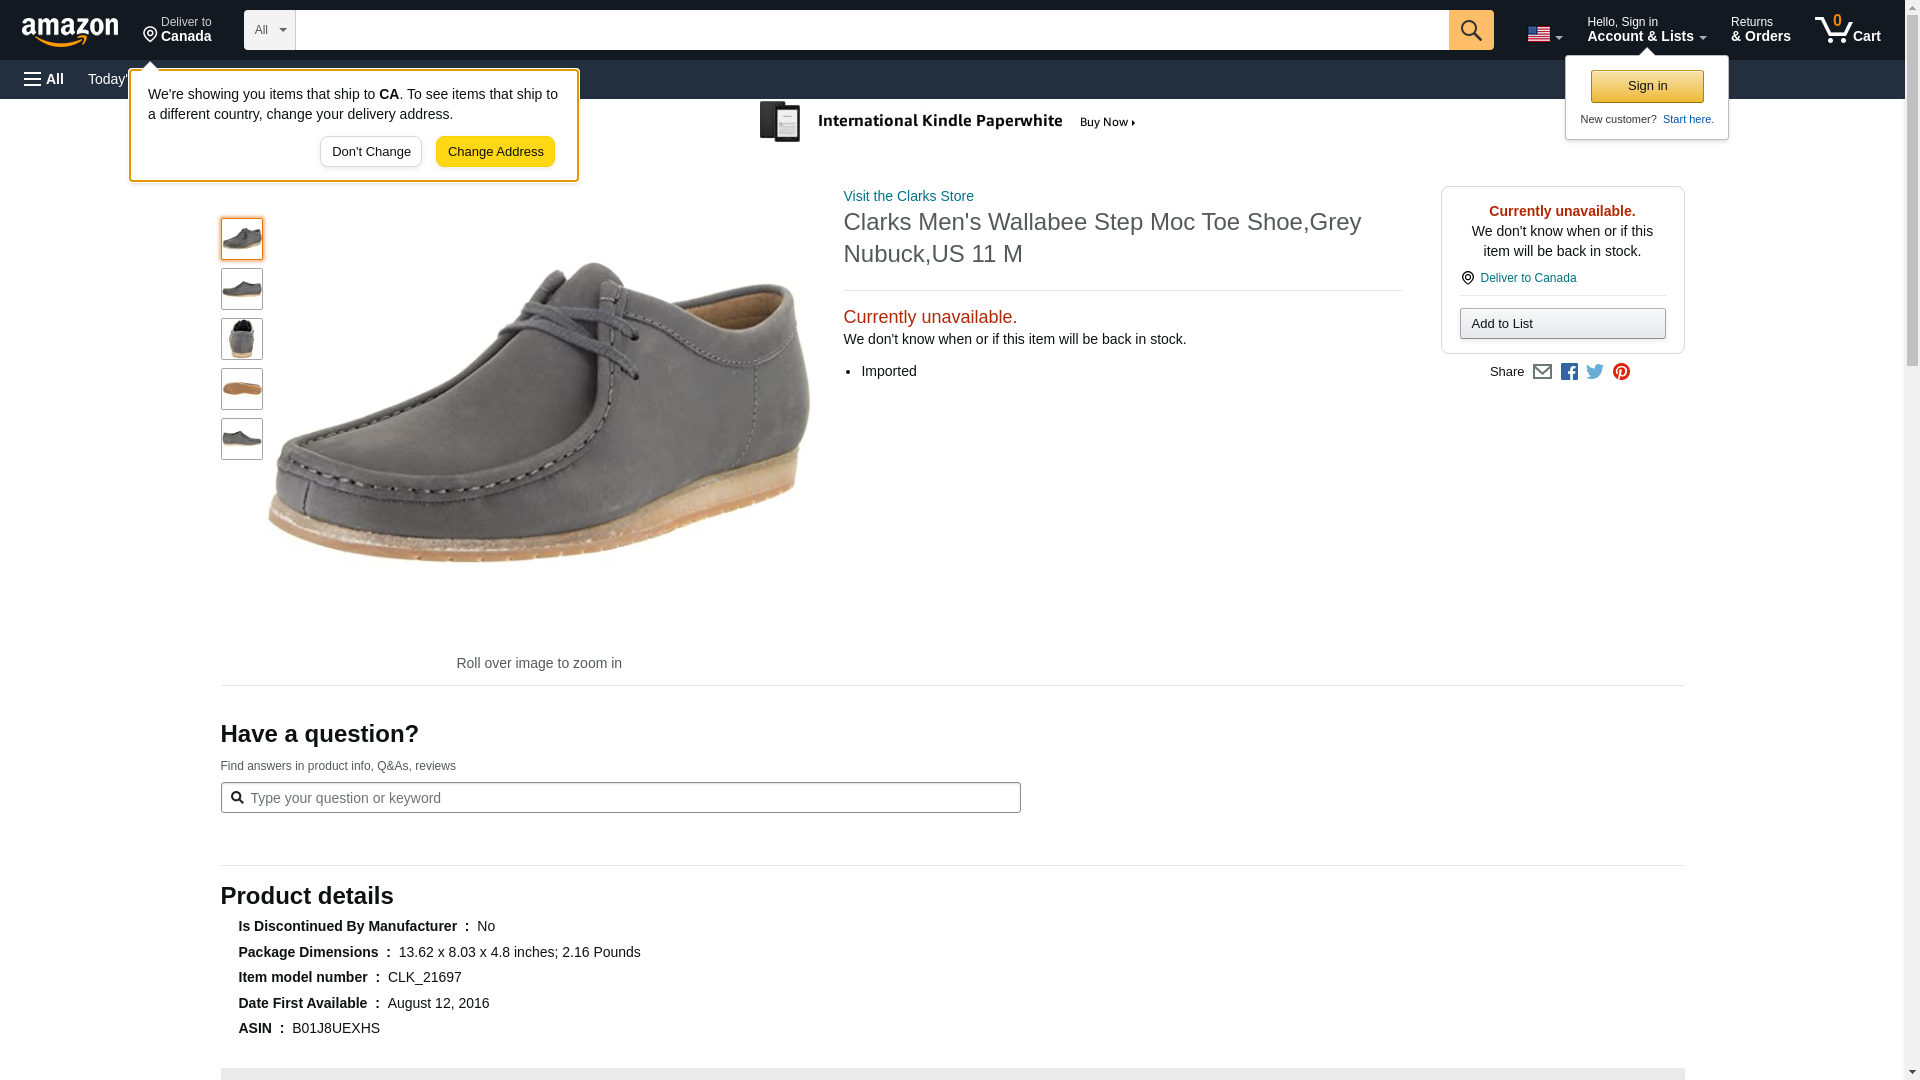This screenshot has width=1920, height=1080.
Task: Open the shopping cart icon
Action: [1847, 30]
